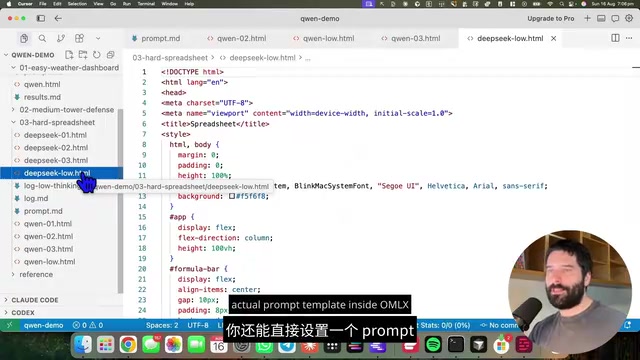
Task: Open Launchpad from the Dock
Action: (x=105, y=345)
